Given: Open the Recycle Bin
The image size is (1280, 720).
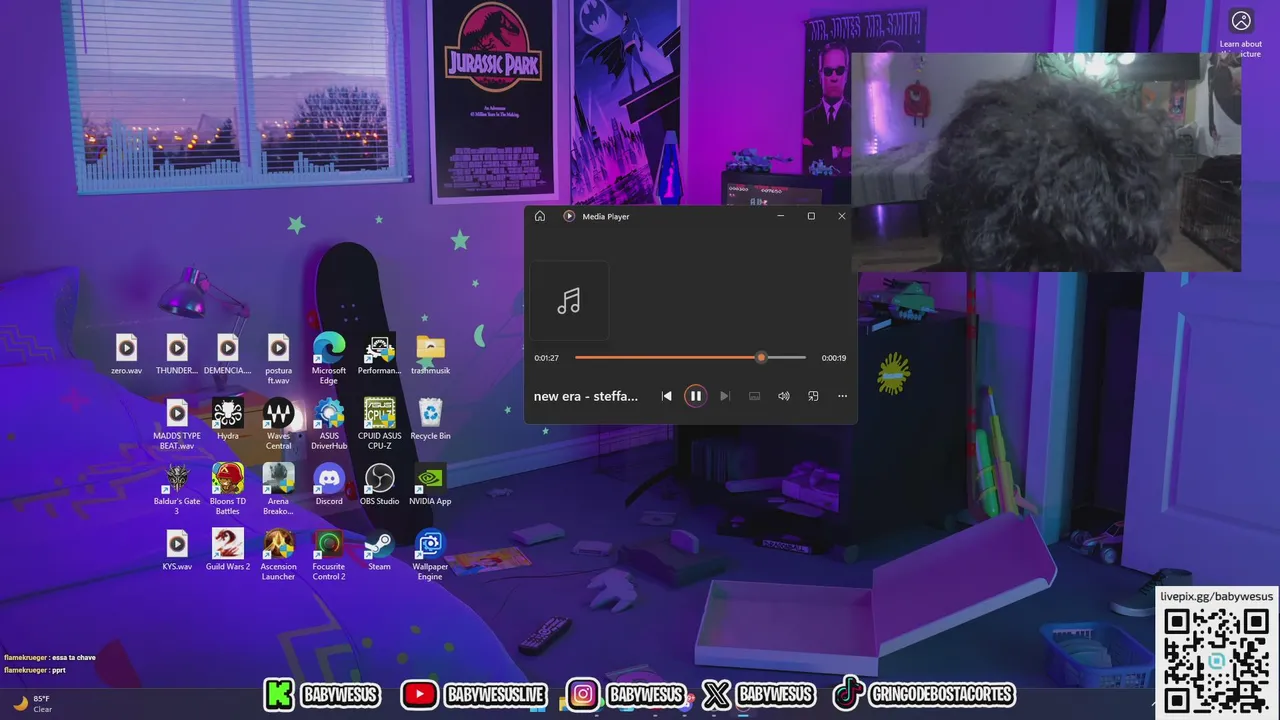Looking at the screenshot, I should (430, 420).
